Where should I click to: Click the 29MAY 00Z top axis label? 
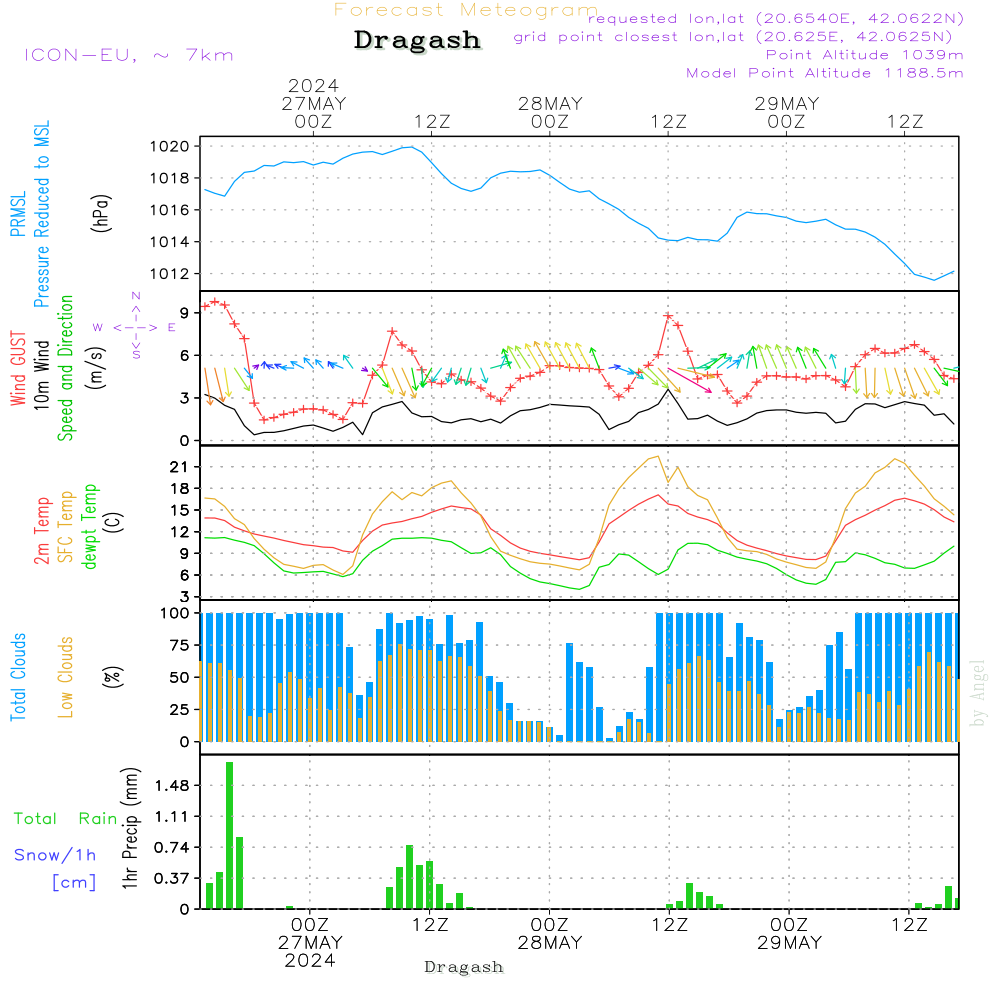click(786, 112)
